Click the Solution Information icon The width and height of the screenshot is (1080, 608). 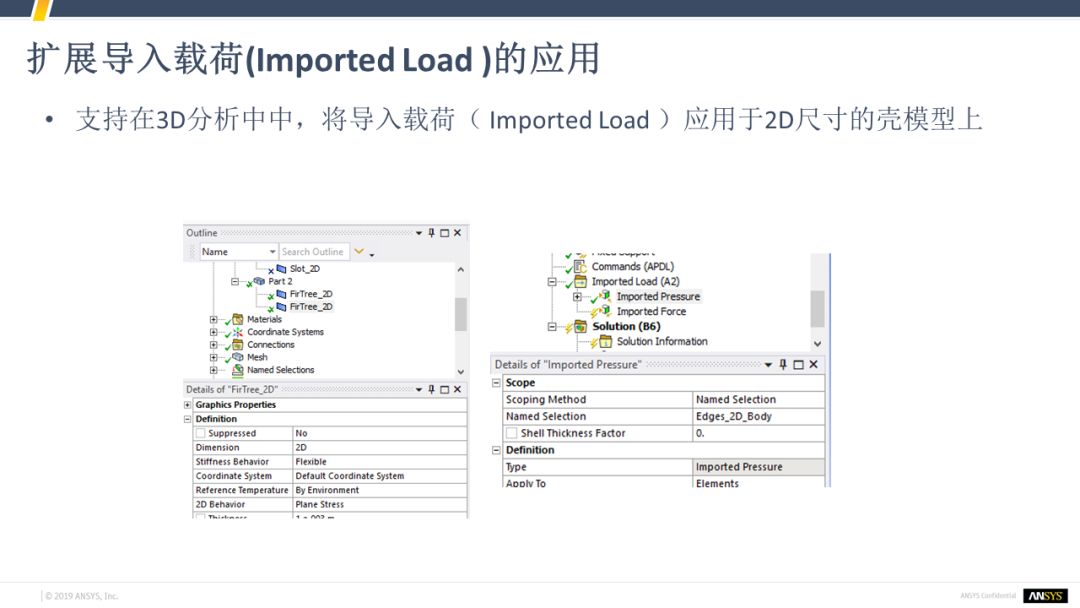coord(606,341)
